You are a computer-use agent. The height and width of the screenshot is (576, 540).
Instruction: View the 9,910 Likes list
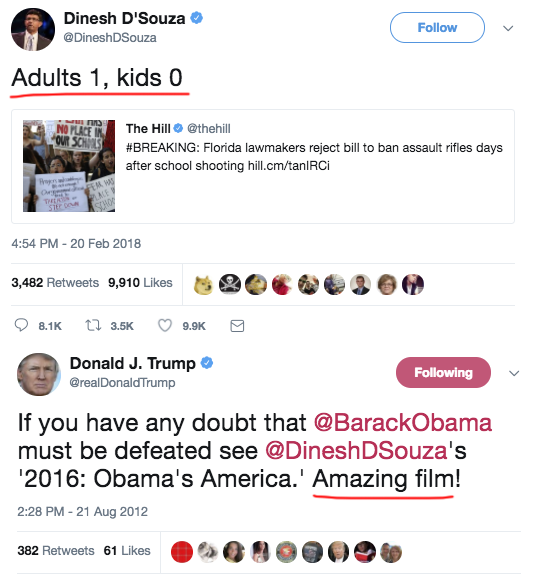tap(140, 282)
